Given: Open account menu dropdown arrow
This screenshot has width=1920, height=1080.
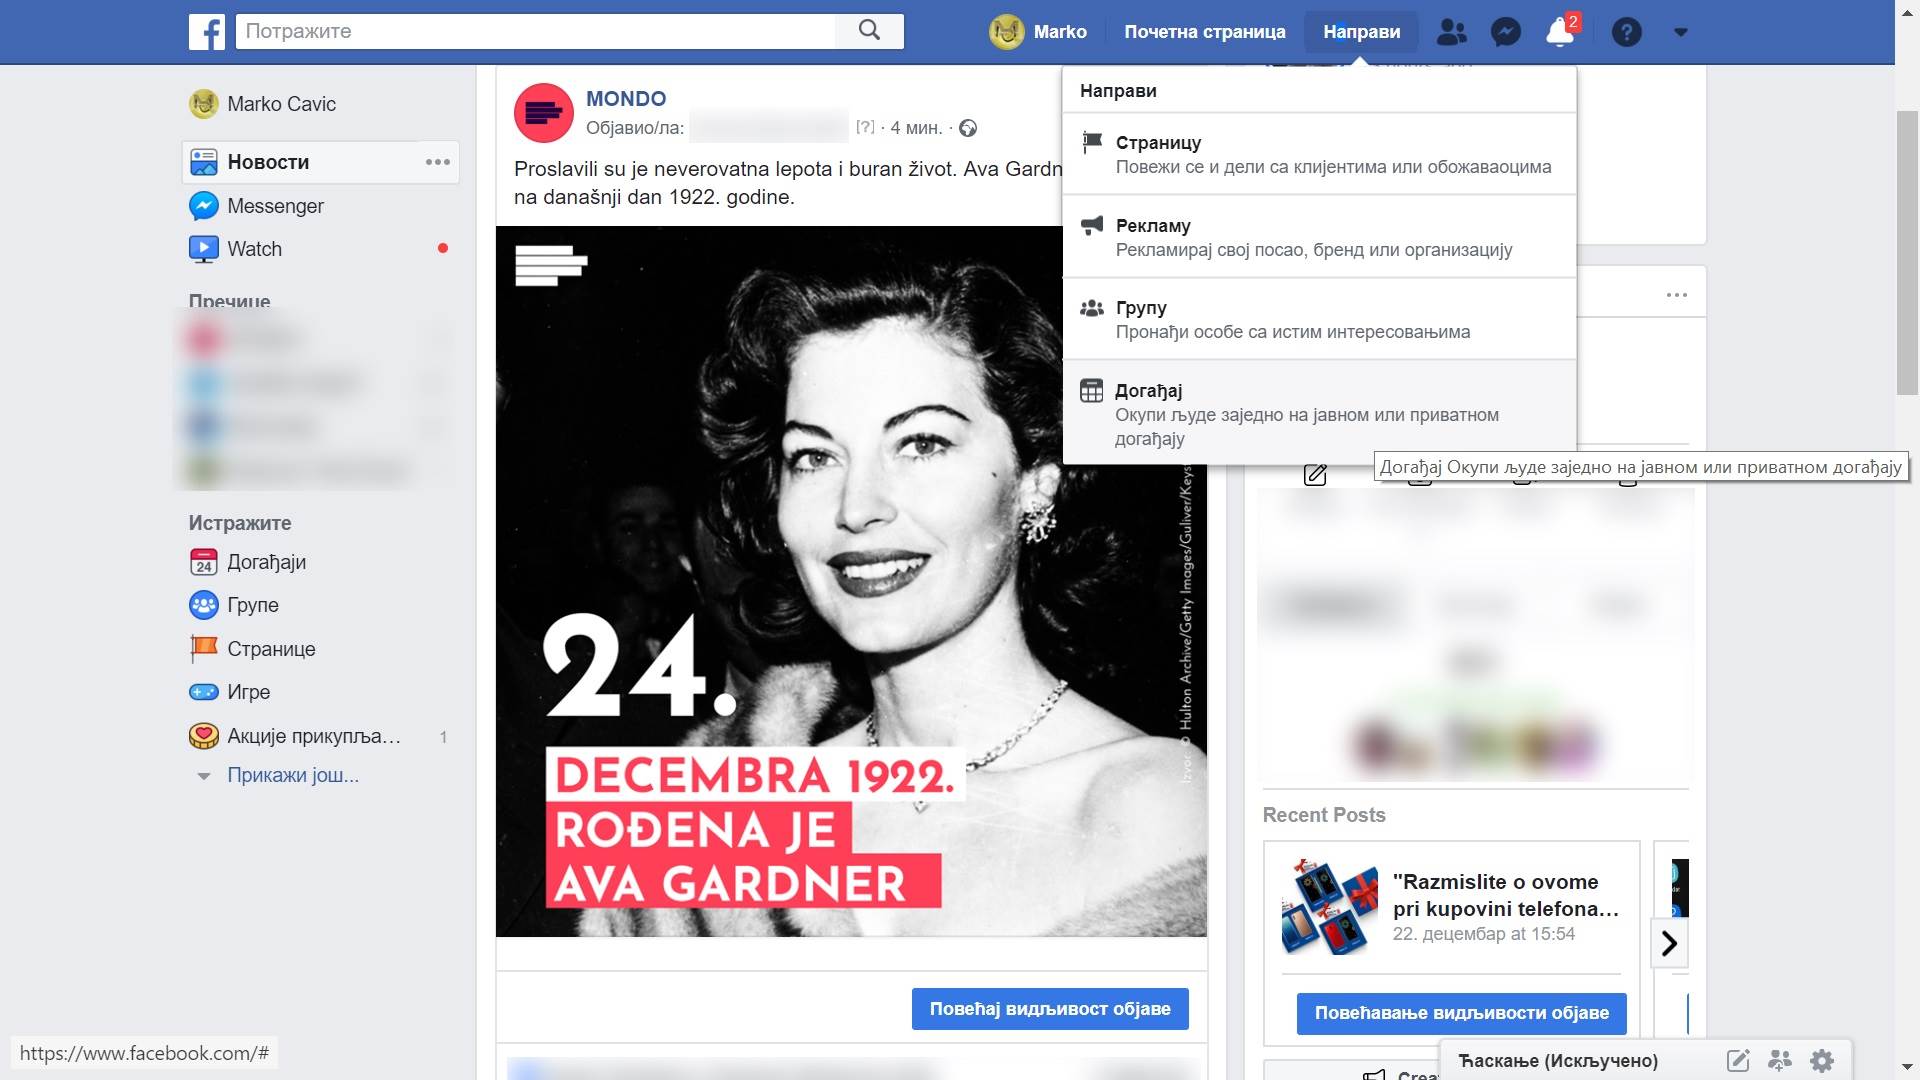Looking at the screenshot, I should pyautogui.click(x=1680, y=32).
